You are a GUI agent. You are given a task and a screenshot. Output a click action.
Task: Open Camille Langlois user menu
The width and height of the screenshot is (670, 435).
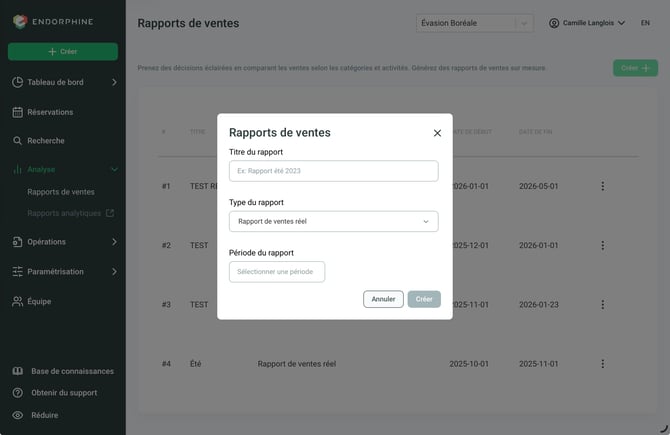587,23
